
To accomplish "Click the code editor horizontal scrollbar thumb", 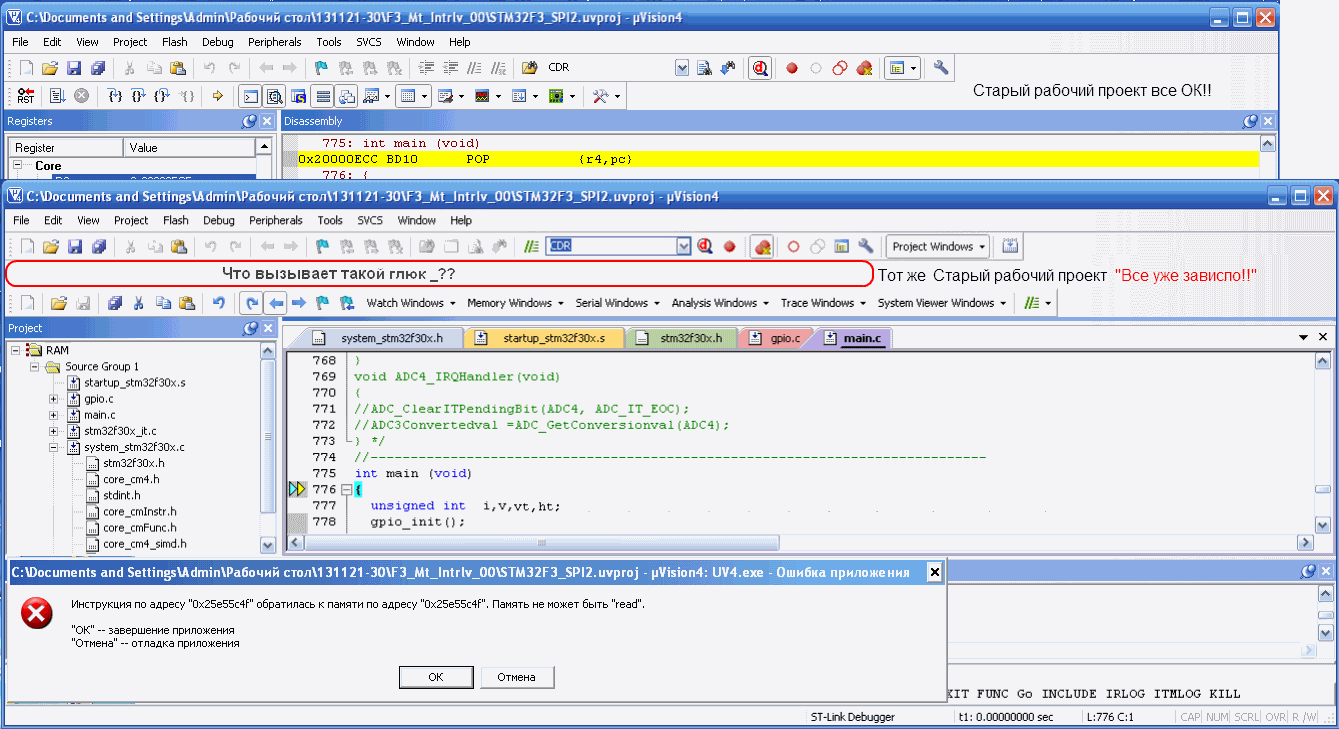I will point(541,542).
